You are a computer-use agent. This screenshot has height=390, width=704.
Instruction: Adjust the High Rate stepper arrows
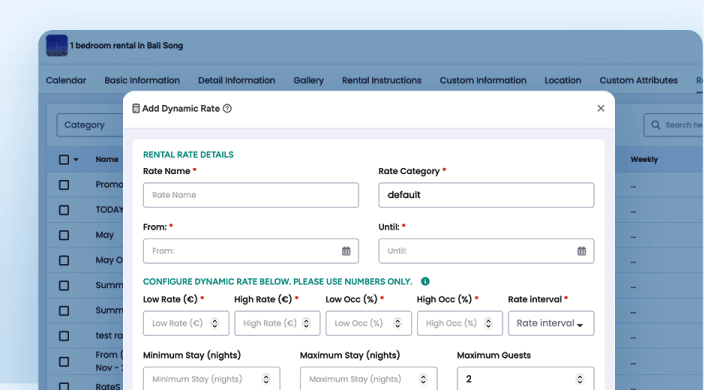pyautogui.click(x=306, y=323)
